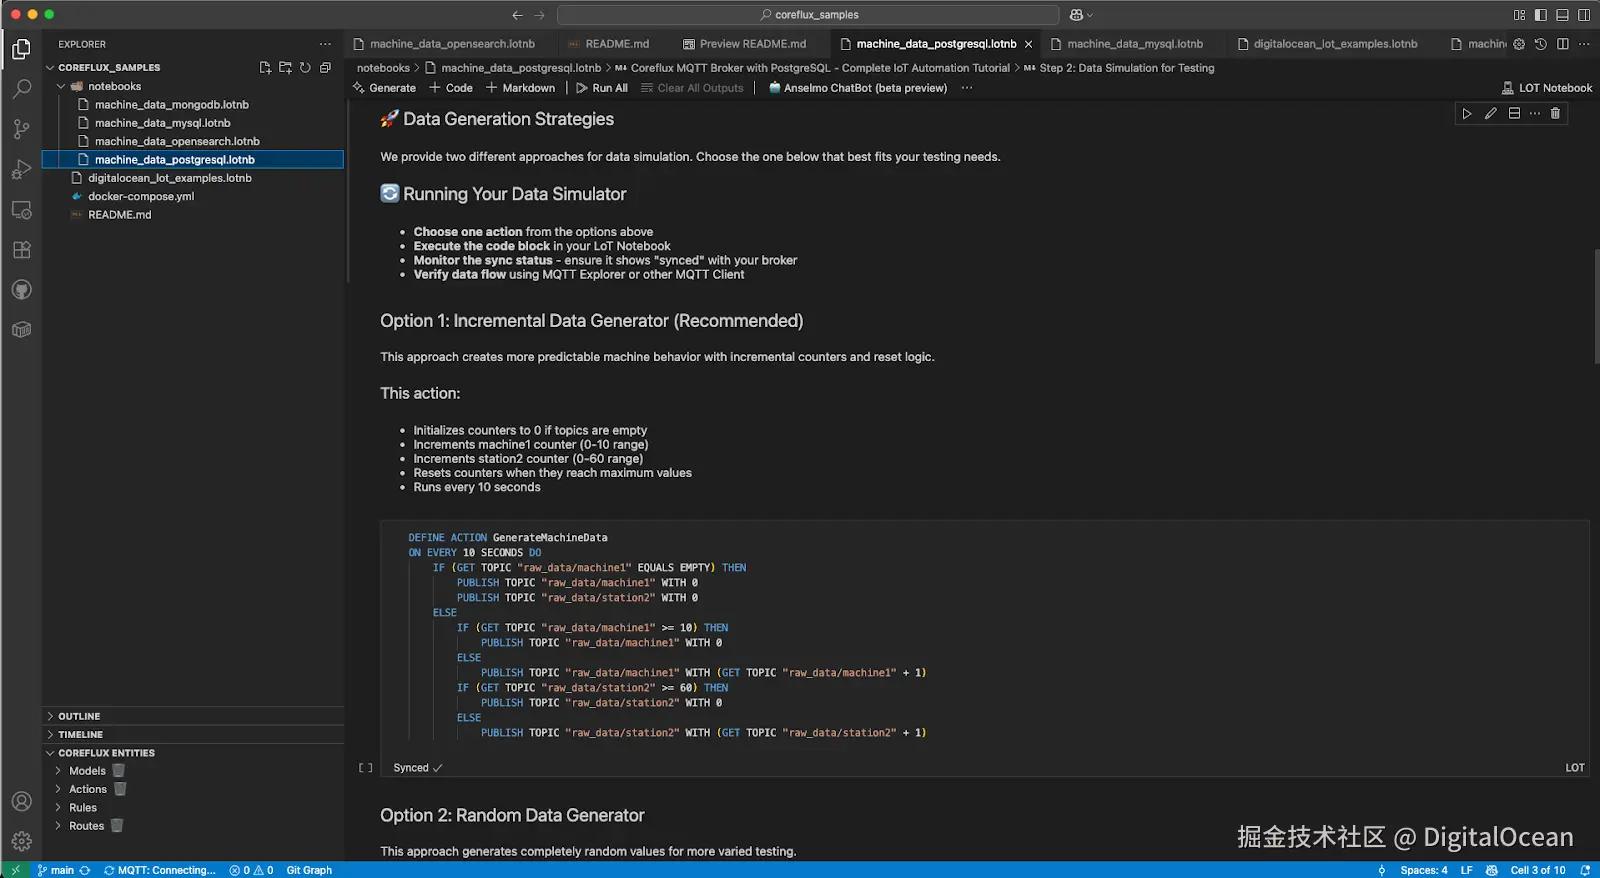Open the Copilot chat dropdown
The width and height of the screenshot is (1600, 878).
[x=1081, y=15]
